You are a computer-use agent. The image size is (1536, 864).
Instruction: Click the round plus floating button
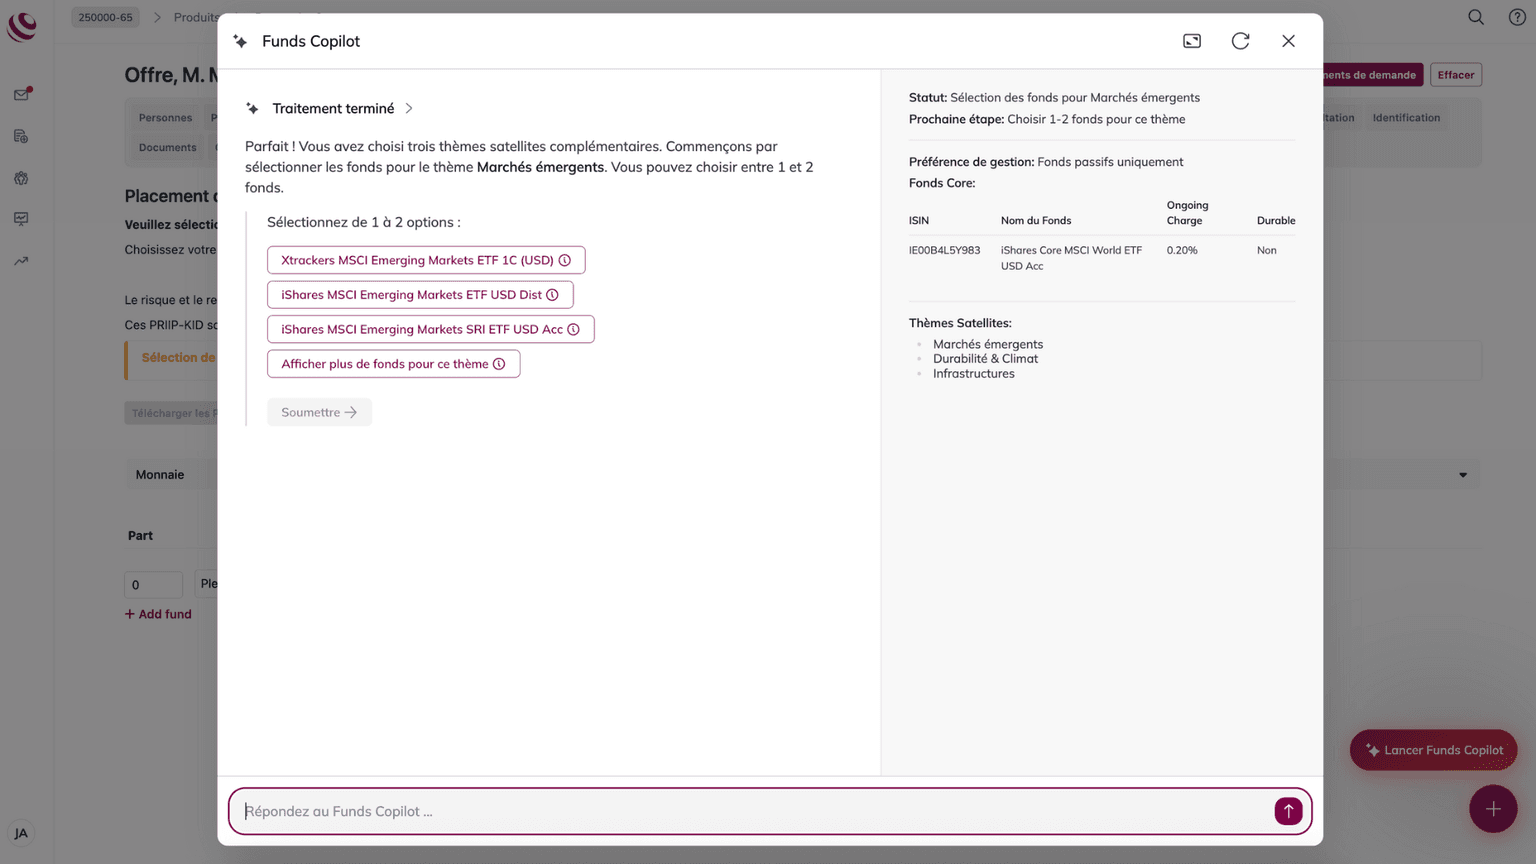[x=1492, y=809]
